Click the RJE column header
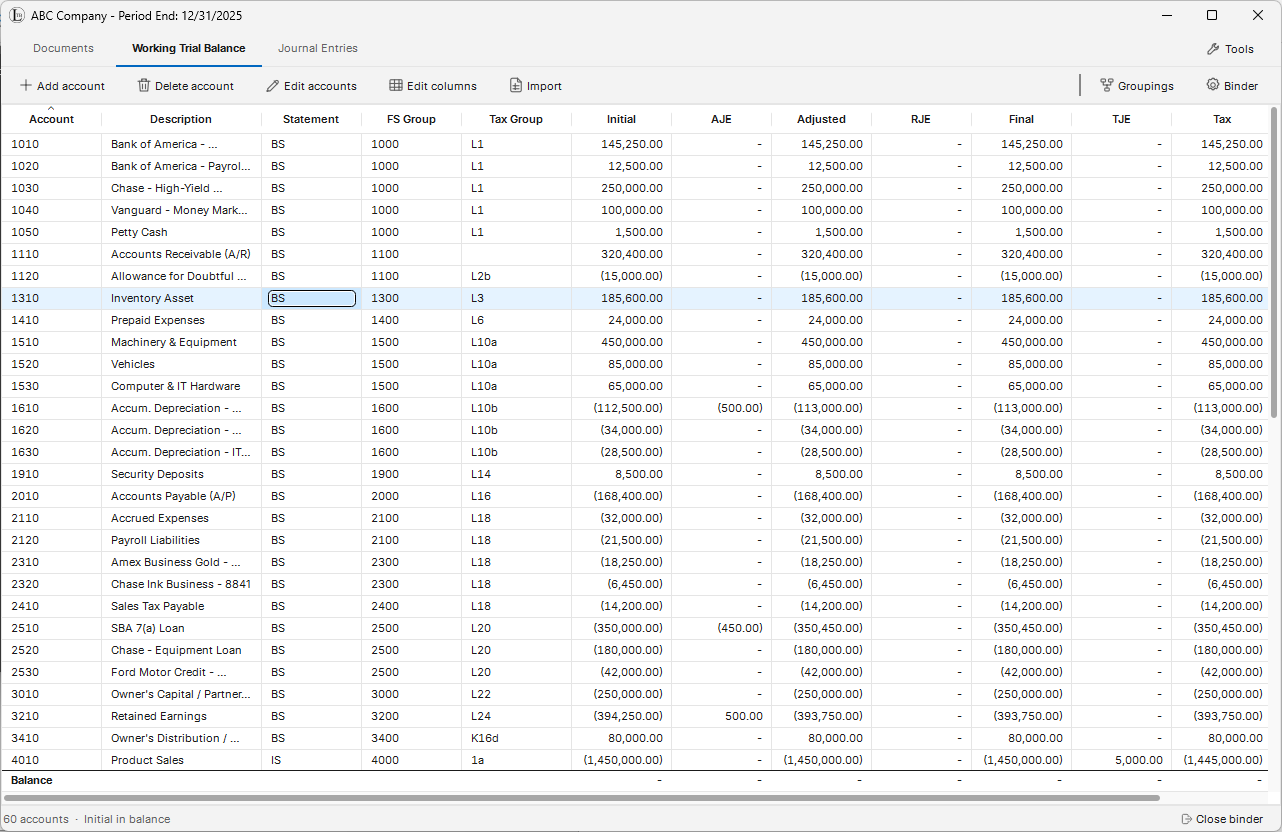1282x832 pixels. (921, 119)
